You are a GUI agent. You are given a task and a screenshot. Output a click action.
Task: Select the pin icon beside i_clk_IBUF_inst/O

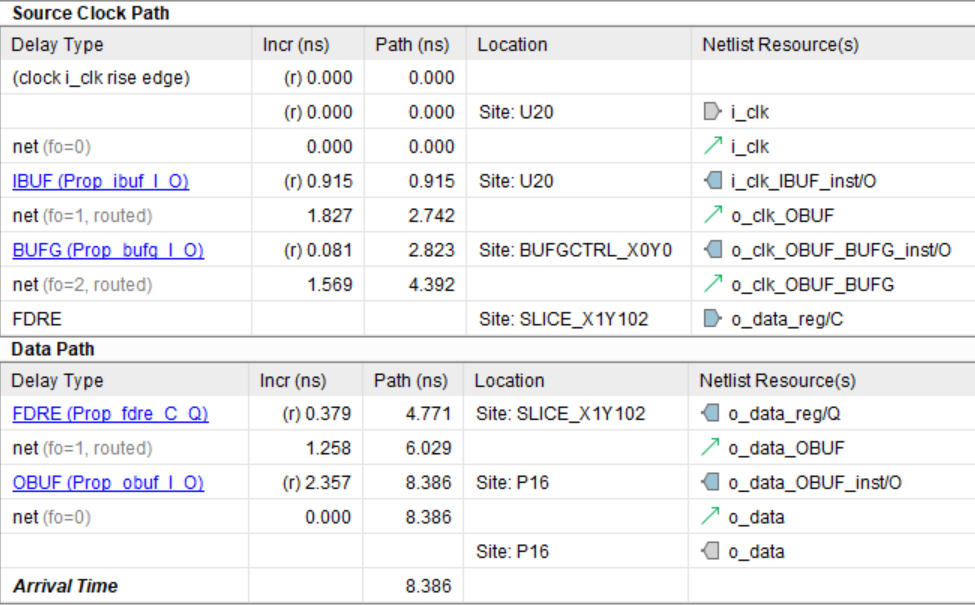711,182
